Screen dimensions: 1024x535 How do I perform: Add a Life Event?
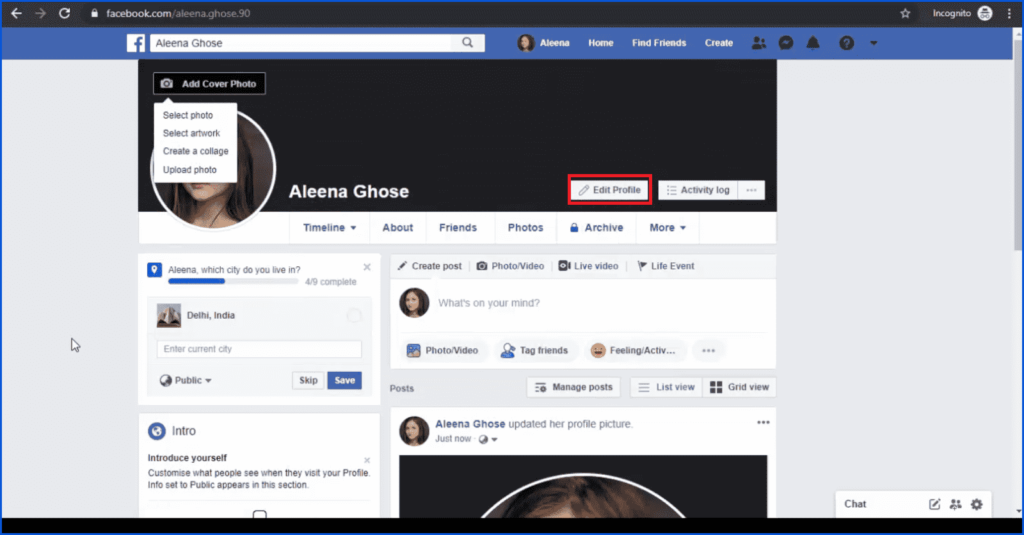point(665,266)
